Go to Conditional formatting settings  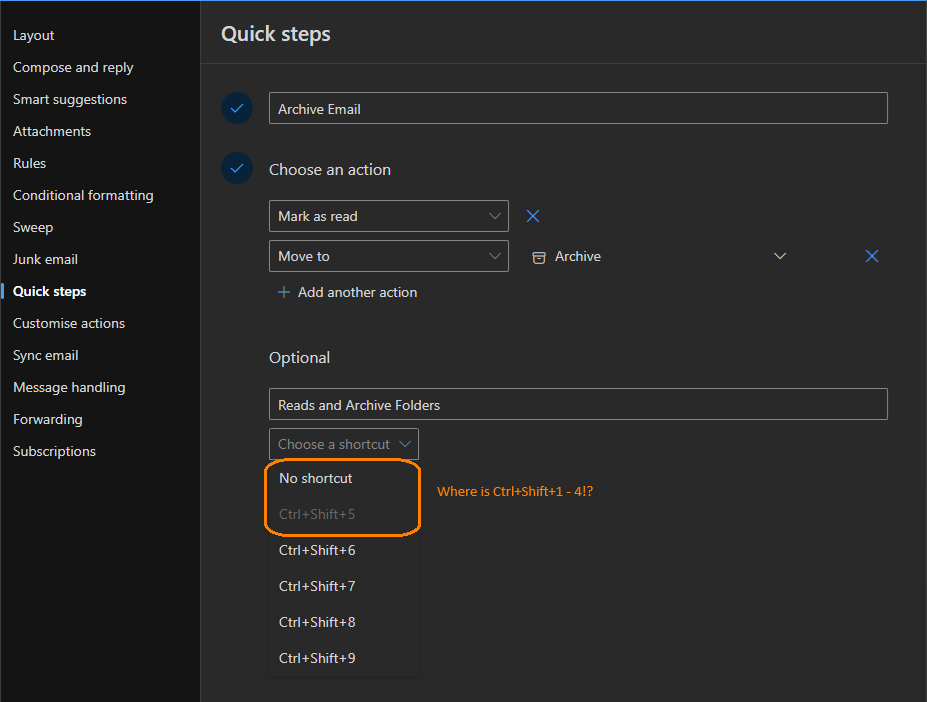(x=83, y=195)
